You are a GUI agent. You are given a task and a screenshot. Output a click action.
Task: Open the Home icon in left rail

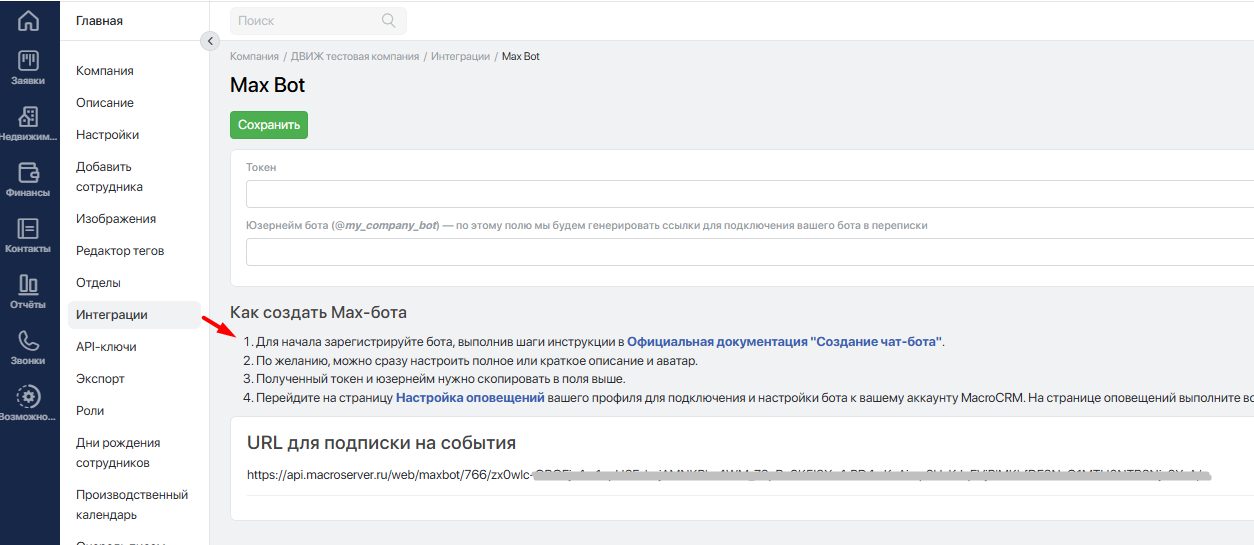click(x=29, y=21)
